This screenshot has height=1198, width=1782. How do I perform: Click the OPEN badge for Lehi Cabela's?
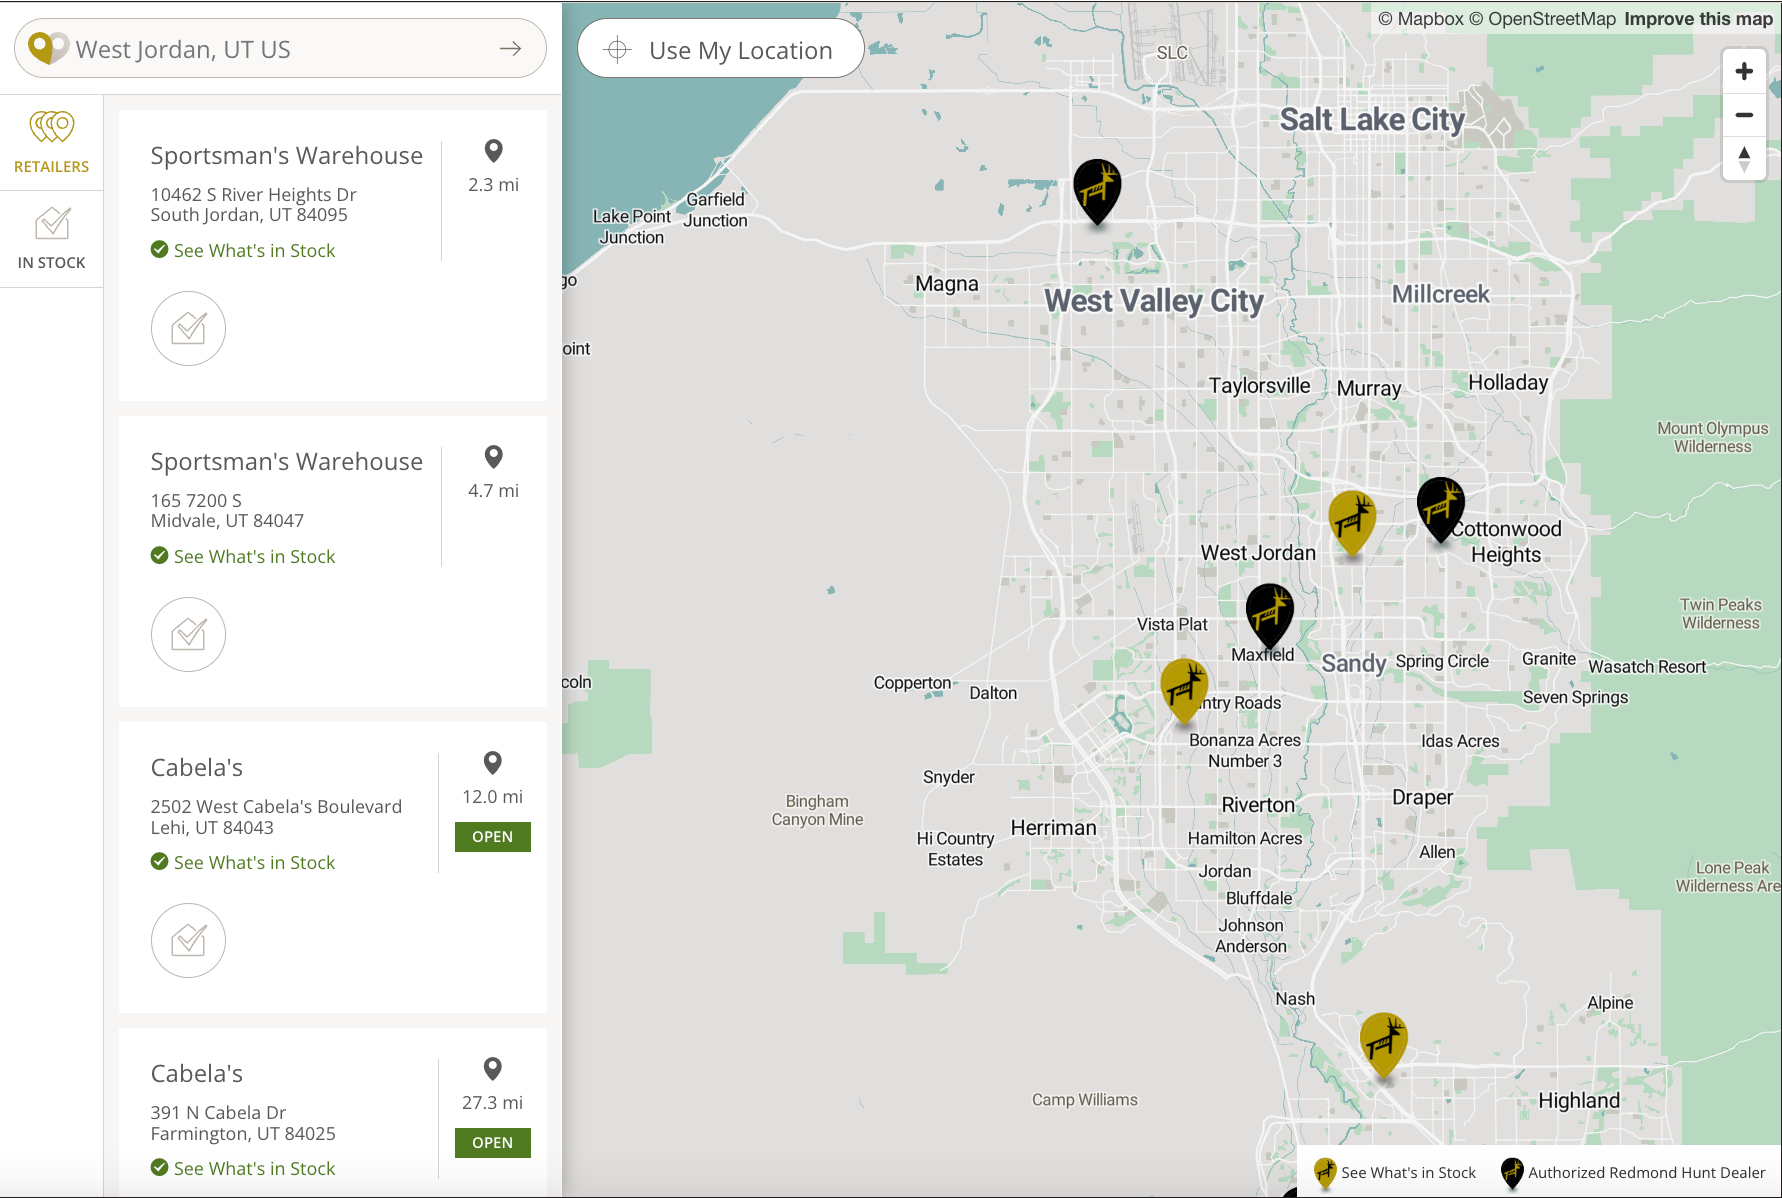pos(493,837)
